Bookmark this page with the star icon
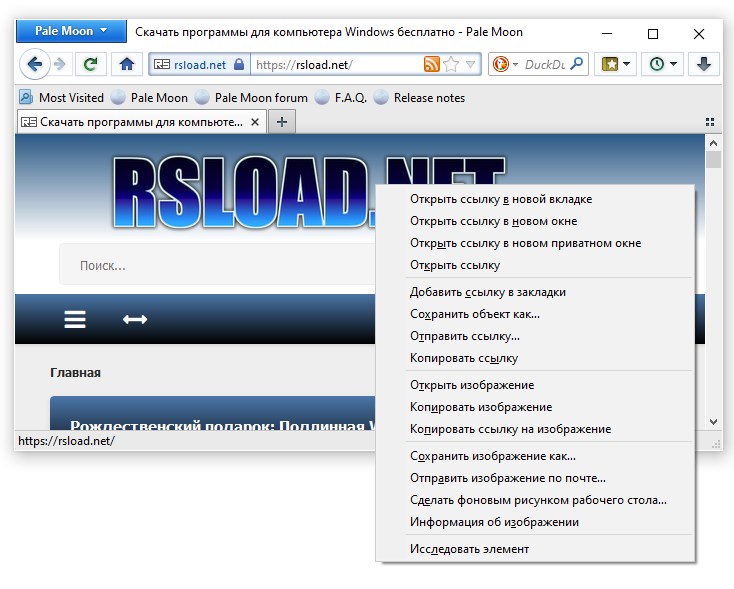Viewport: 734px width, 589px height. (451, 65)
